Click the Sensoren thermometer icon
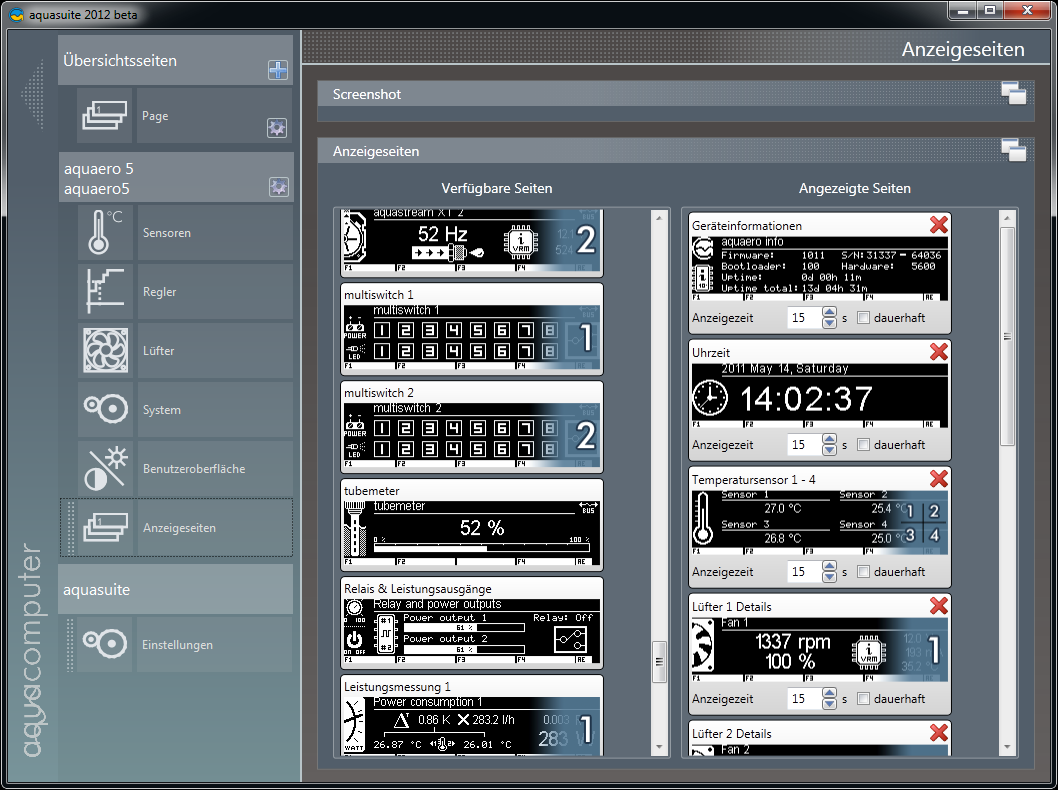This screenshot has width=1058, height=790. [105, 232]
